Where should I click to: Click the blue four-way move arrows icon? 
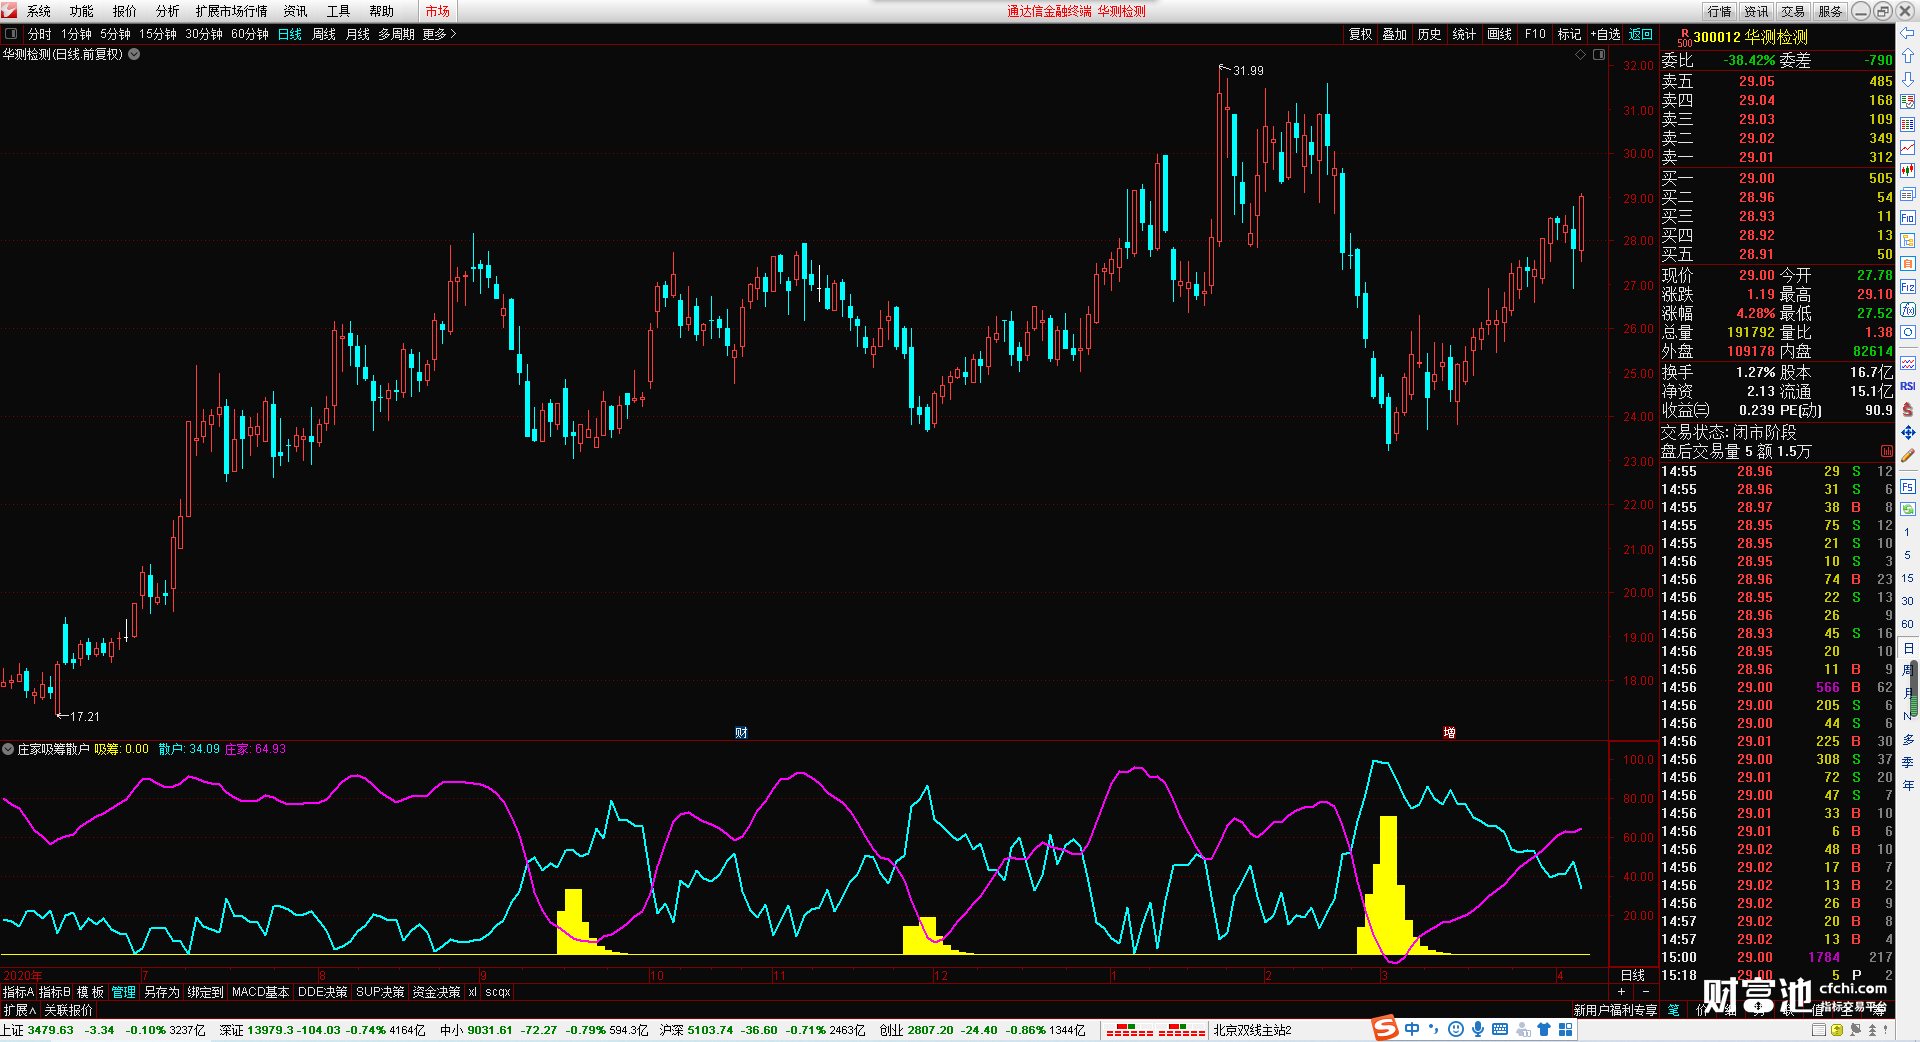pos(1908,432)
